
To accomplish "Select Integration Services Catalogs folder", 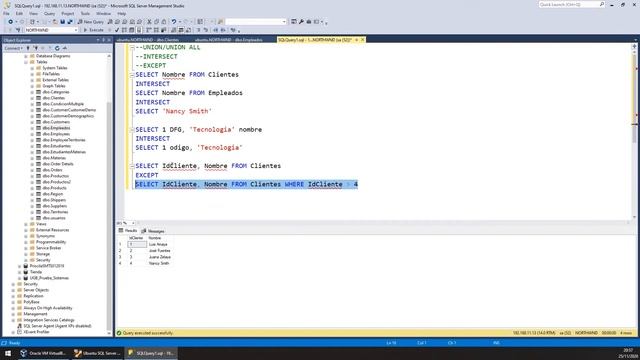I will 49,320.
